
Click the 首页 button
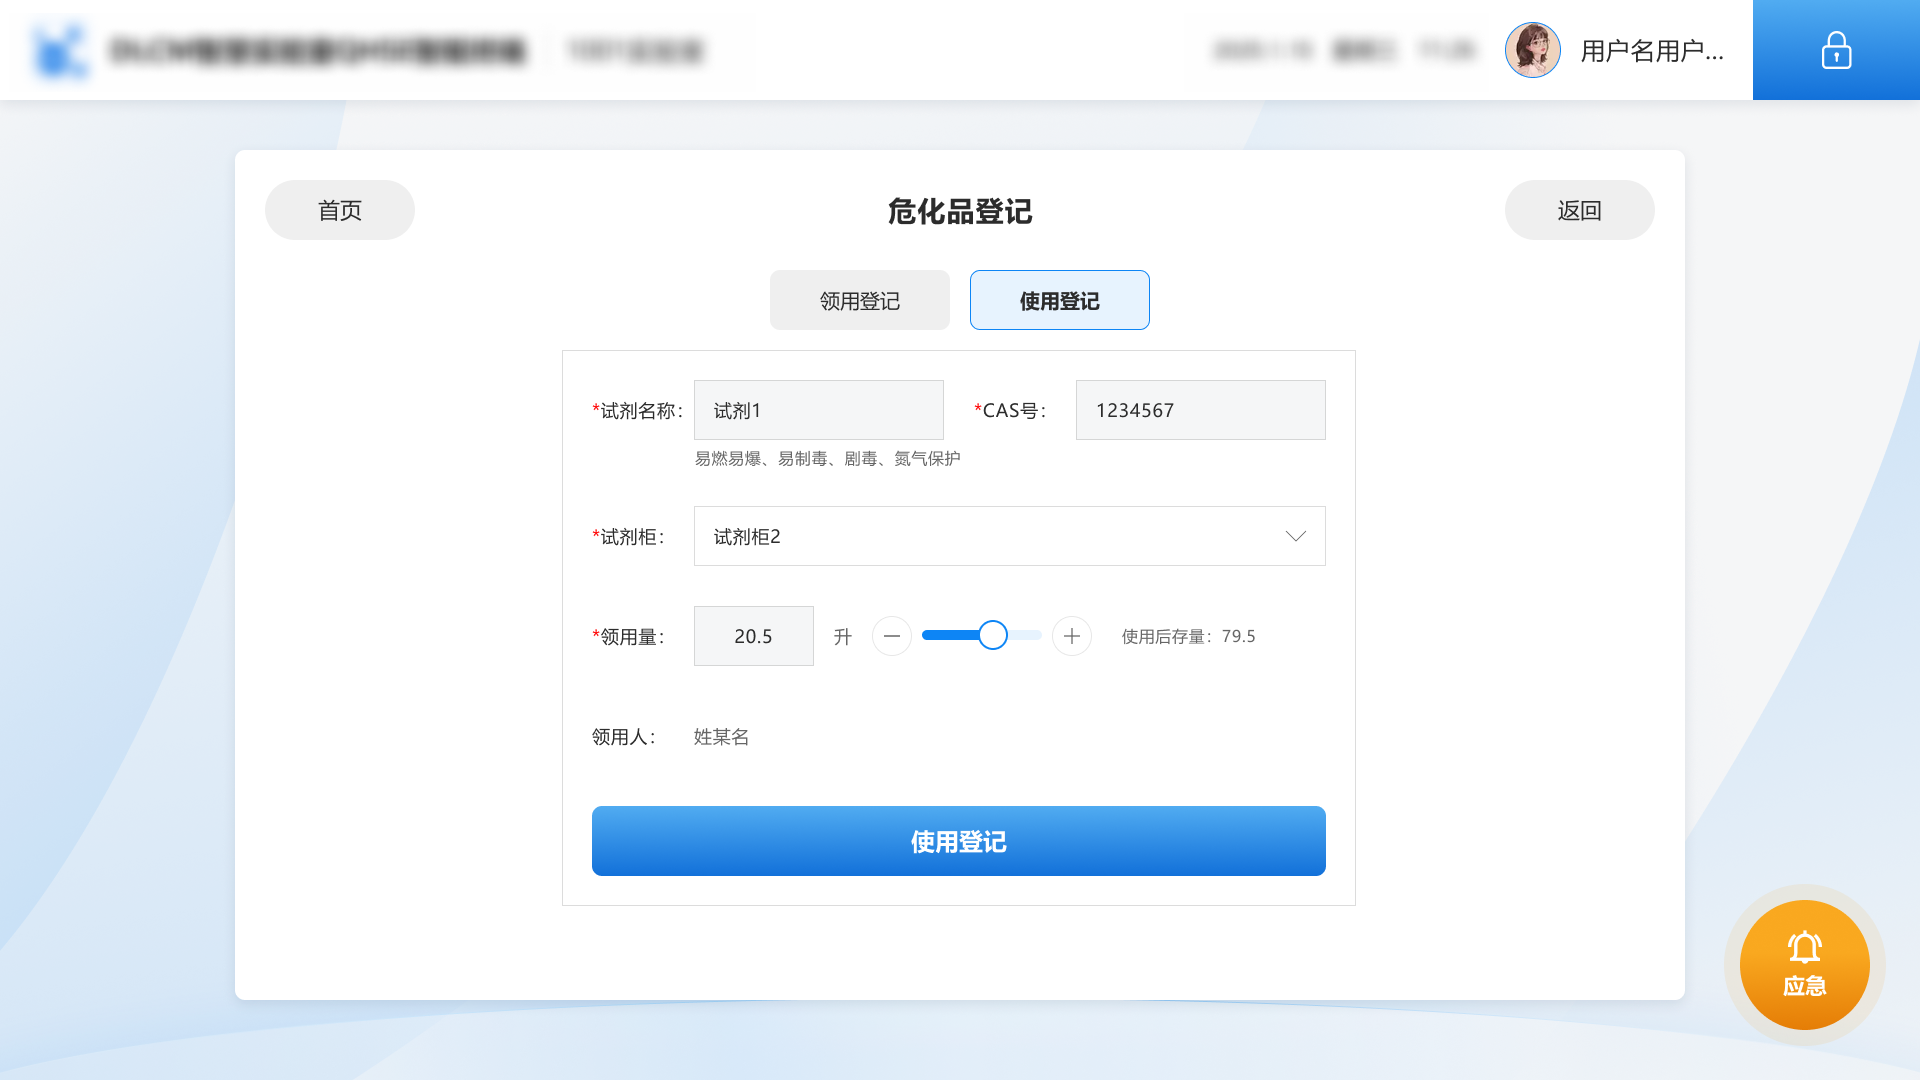(339, 209)
